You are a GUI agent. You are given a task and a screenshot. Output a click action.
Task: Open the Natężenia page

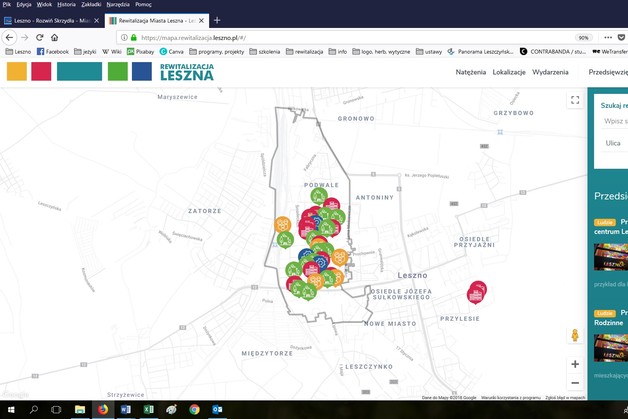tap(471, 72)
